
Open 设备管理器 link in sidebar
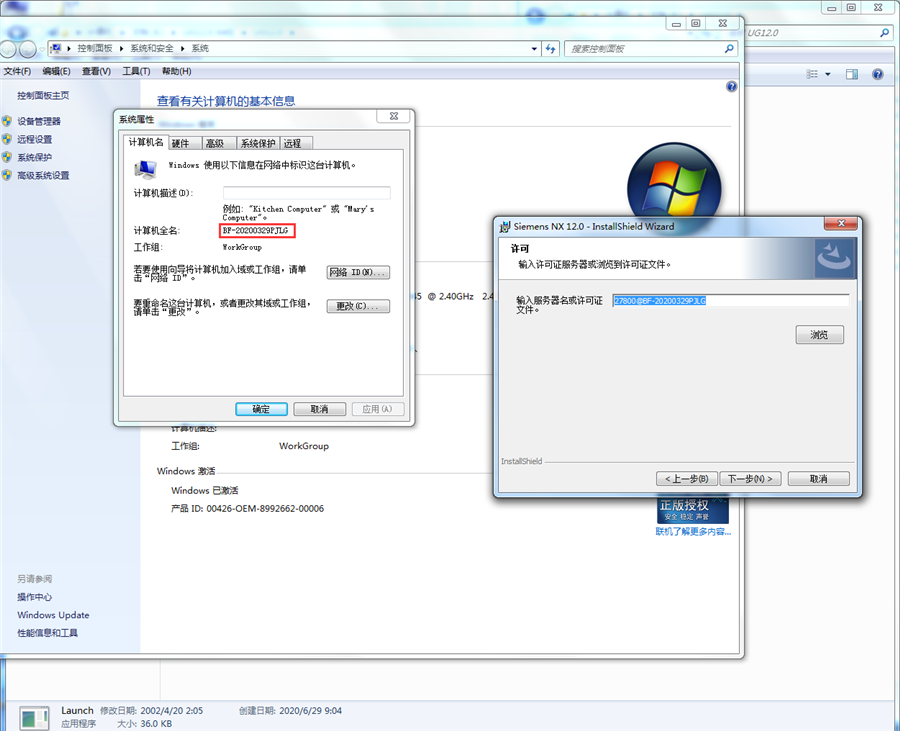click(x=39, y=121)
